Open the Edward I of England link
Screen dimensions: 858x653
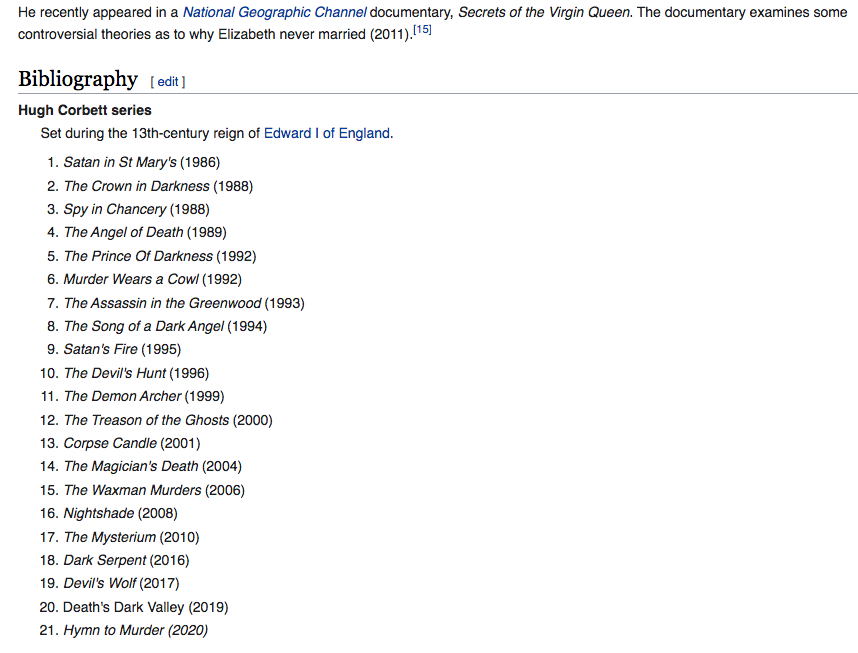pyautogui.click(x=327, y=133)
